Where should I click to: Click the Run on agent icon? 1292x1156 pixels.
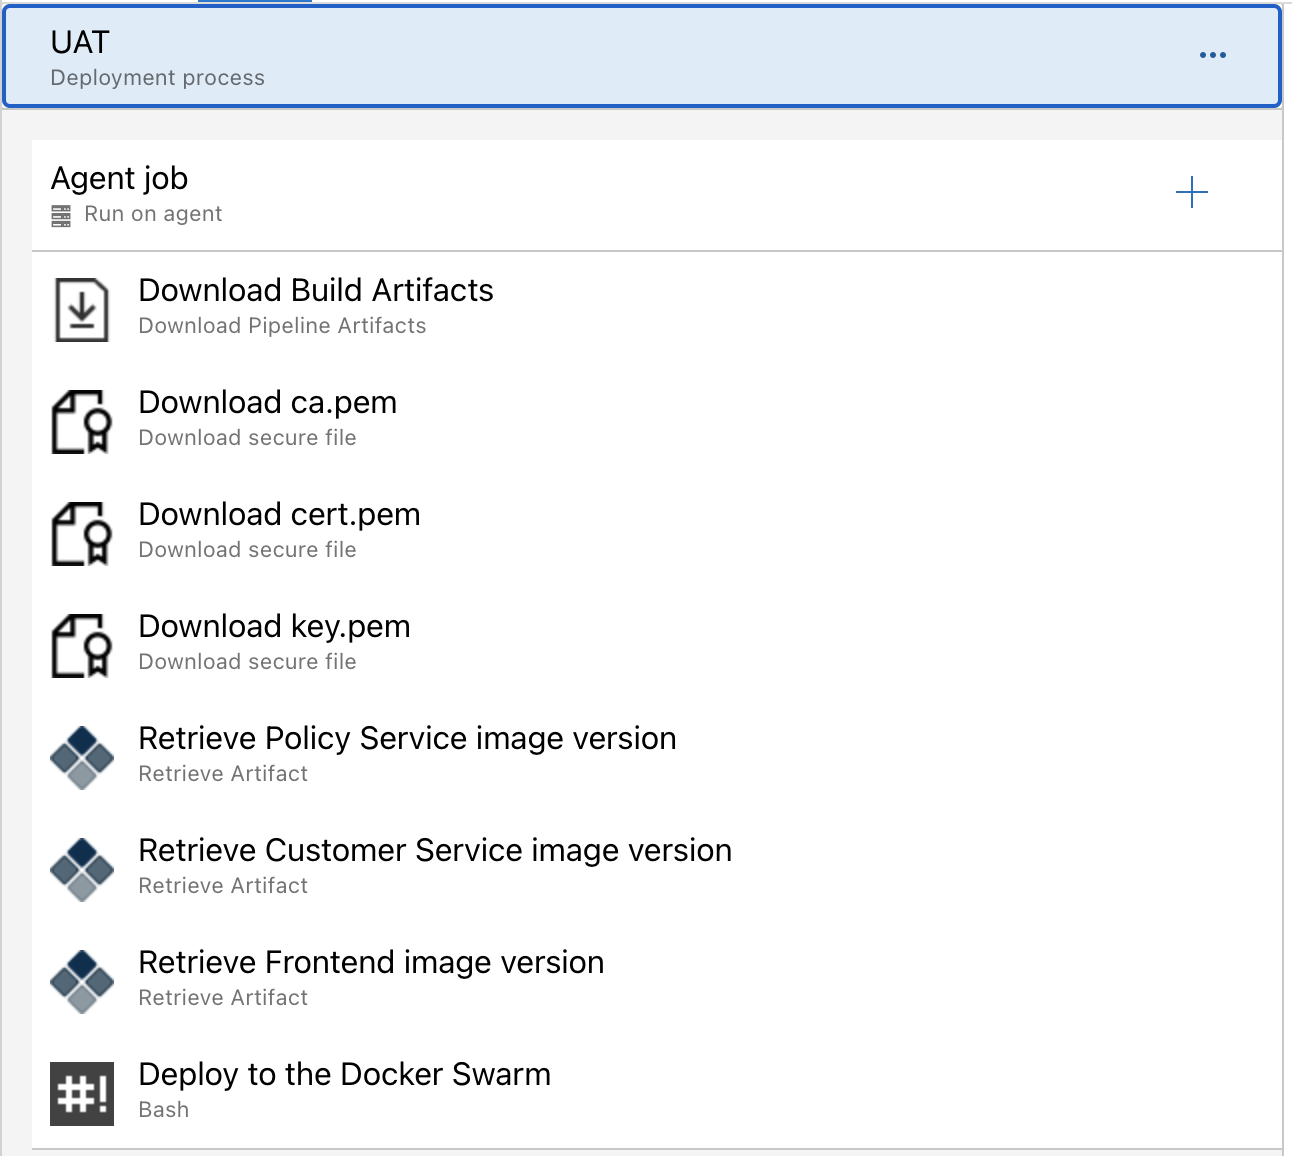pos(62,213)
